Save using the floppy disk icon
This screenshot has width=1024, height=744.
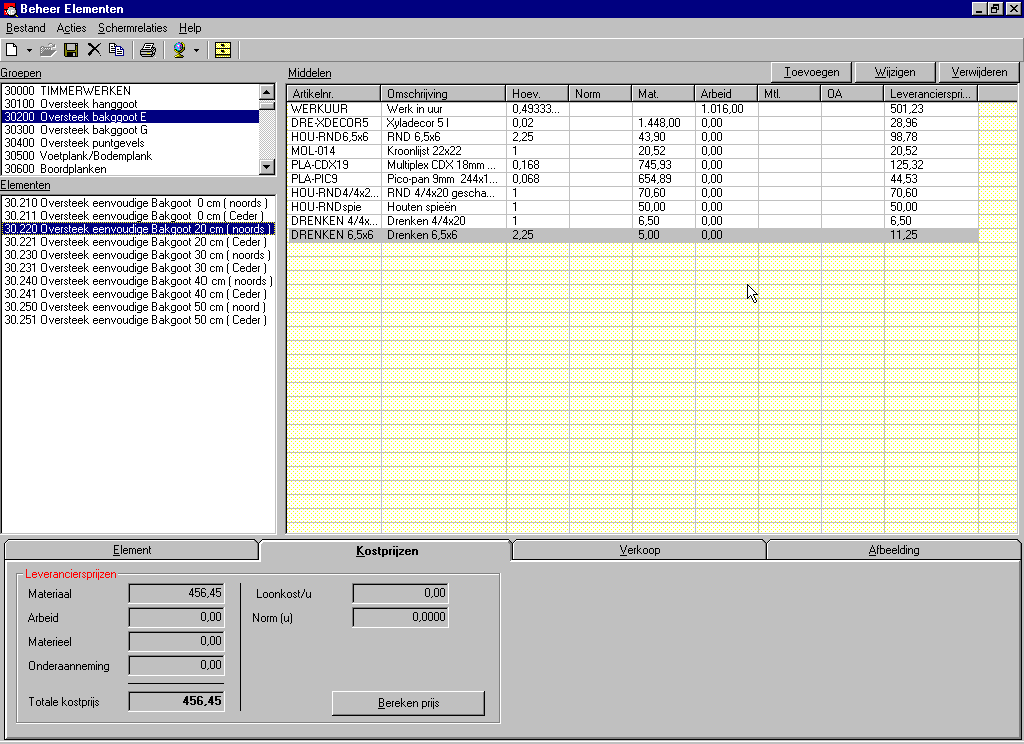tap(71, 50)
